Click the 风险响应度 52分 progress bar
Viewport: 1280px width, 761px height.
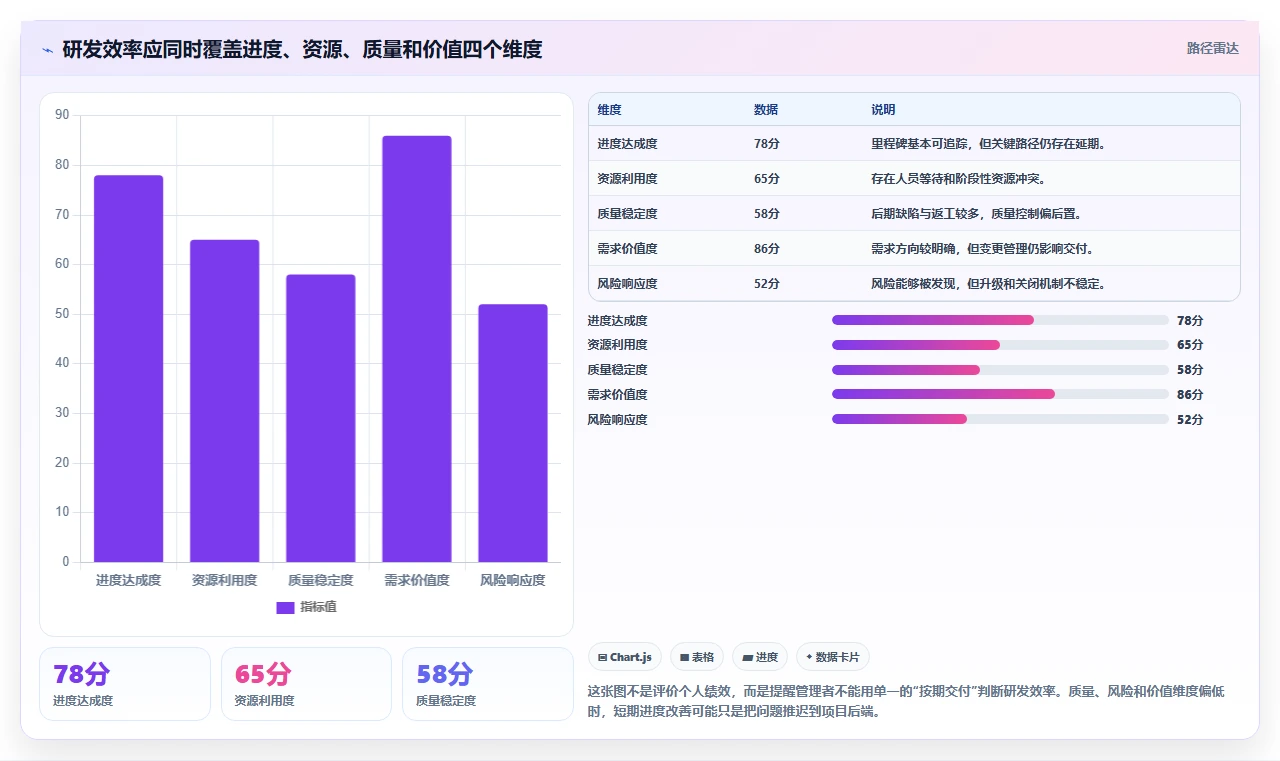coord(1000,419)
